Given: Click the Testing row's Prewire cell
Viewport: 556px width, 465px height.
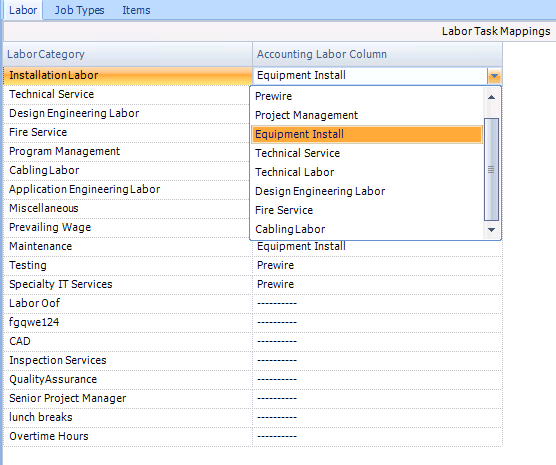Looking at the screenshot, I should pos(377,266).
